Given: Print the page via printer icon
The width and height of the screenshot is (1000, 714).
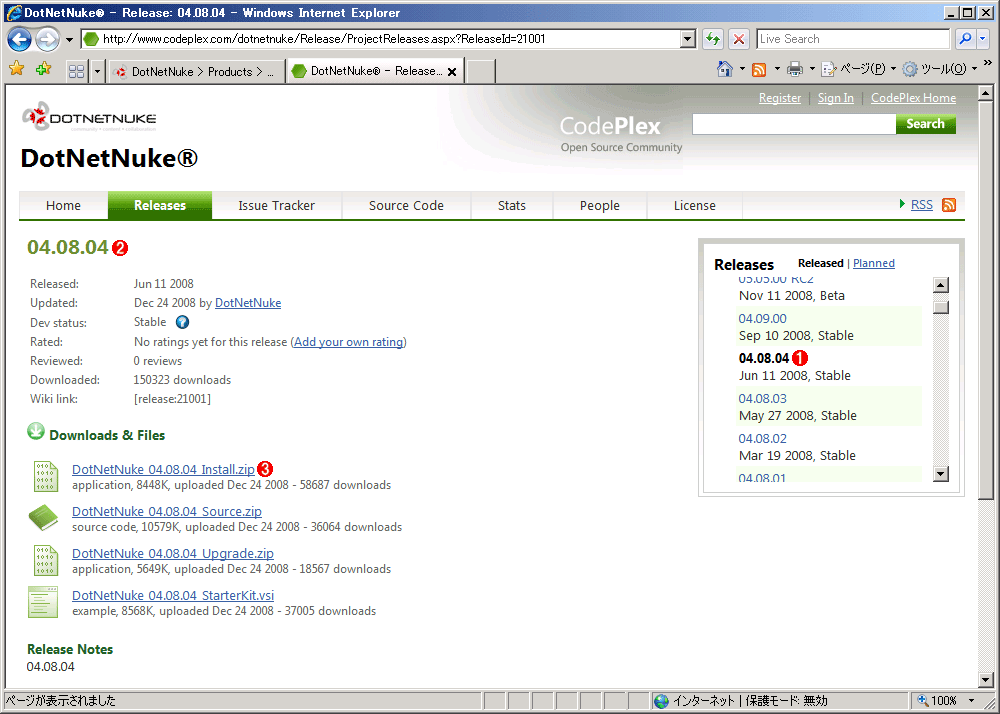Looking at the screenshot, I should click(x=795, y=69).
